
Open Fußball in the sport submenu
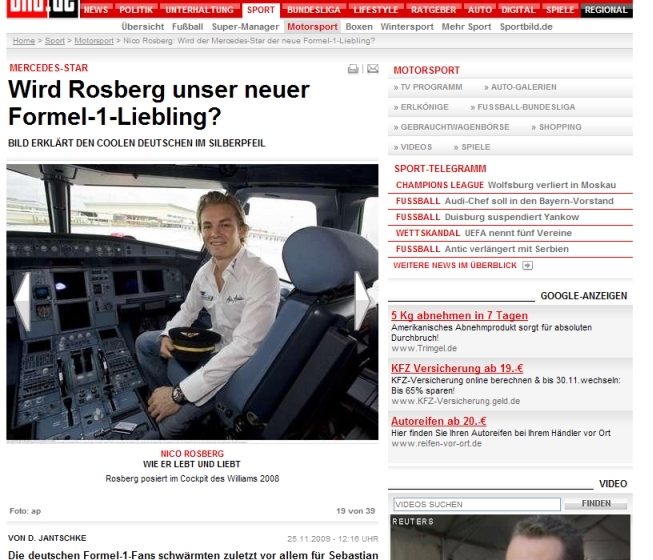187,27
